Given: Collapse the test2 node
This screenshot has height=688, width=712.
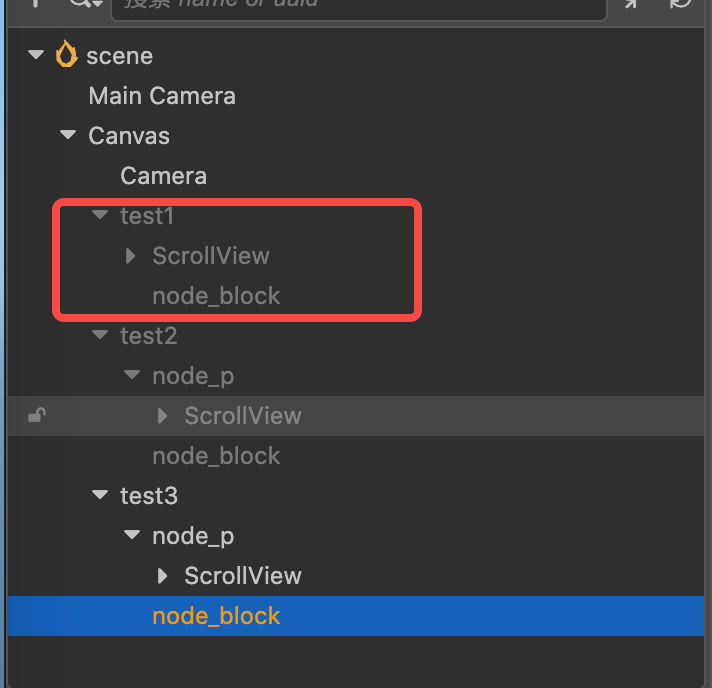Looking at the screenshot, I should click(100, 335).
